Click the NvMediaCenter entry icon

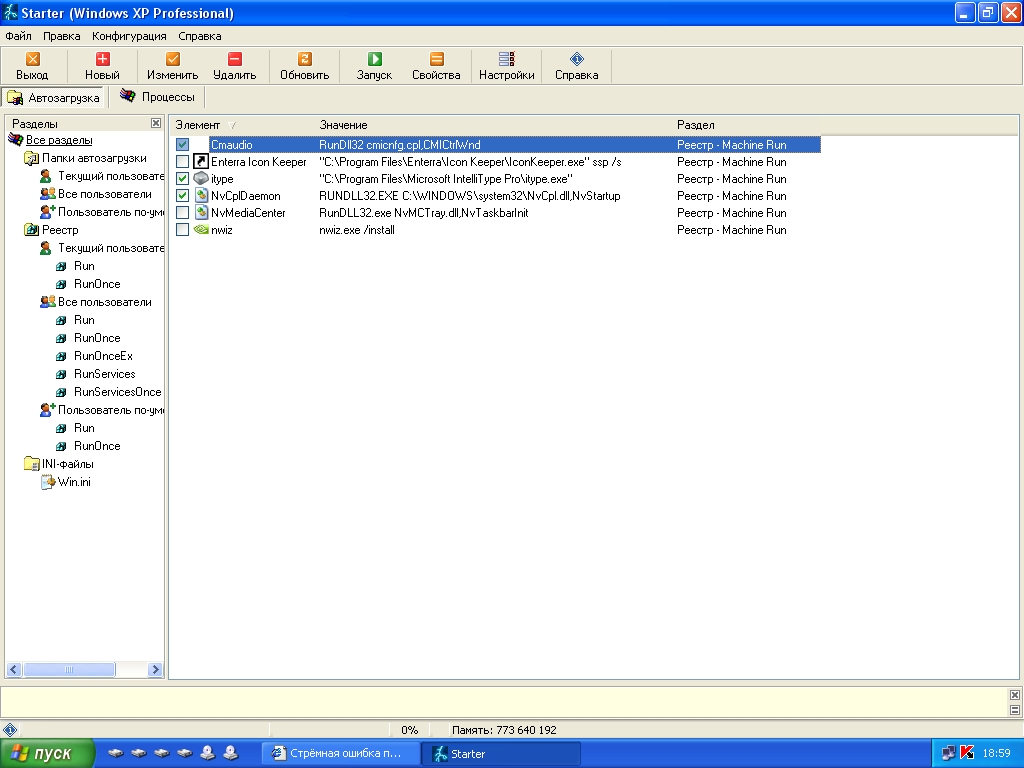coord(201,212)
